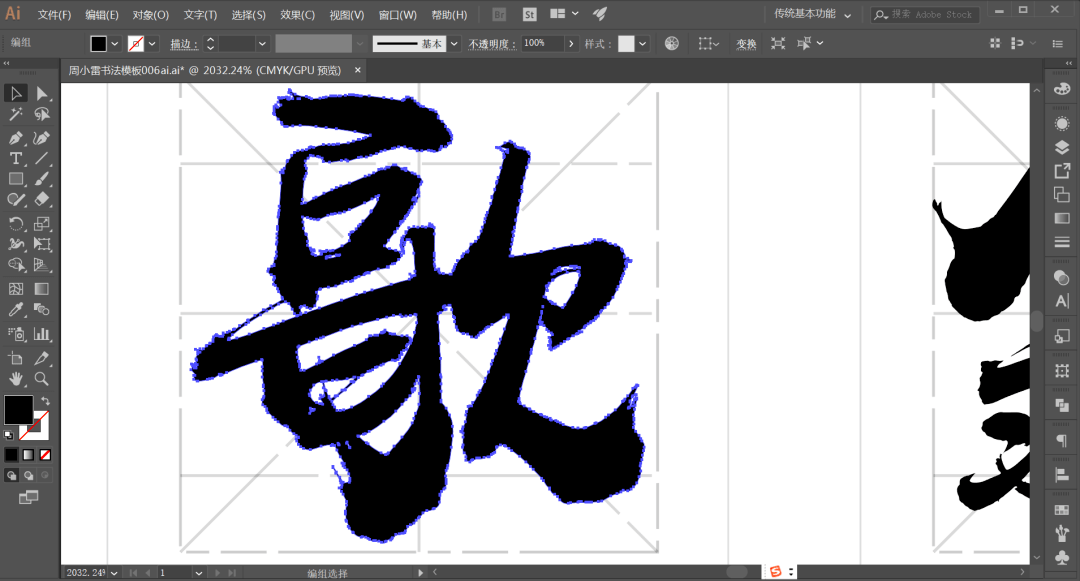This screenshot has height=581, width=1080.
Task: Pick the Pen tool
Action: (x=16, y=137)
